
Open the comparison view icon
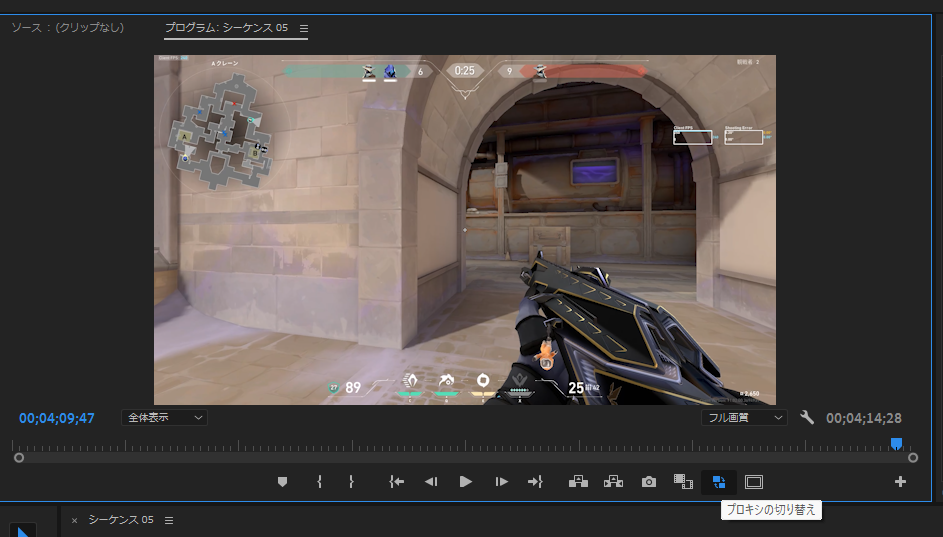tap(683, 482)
